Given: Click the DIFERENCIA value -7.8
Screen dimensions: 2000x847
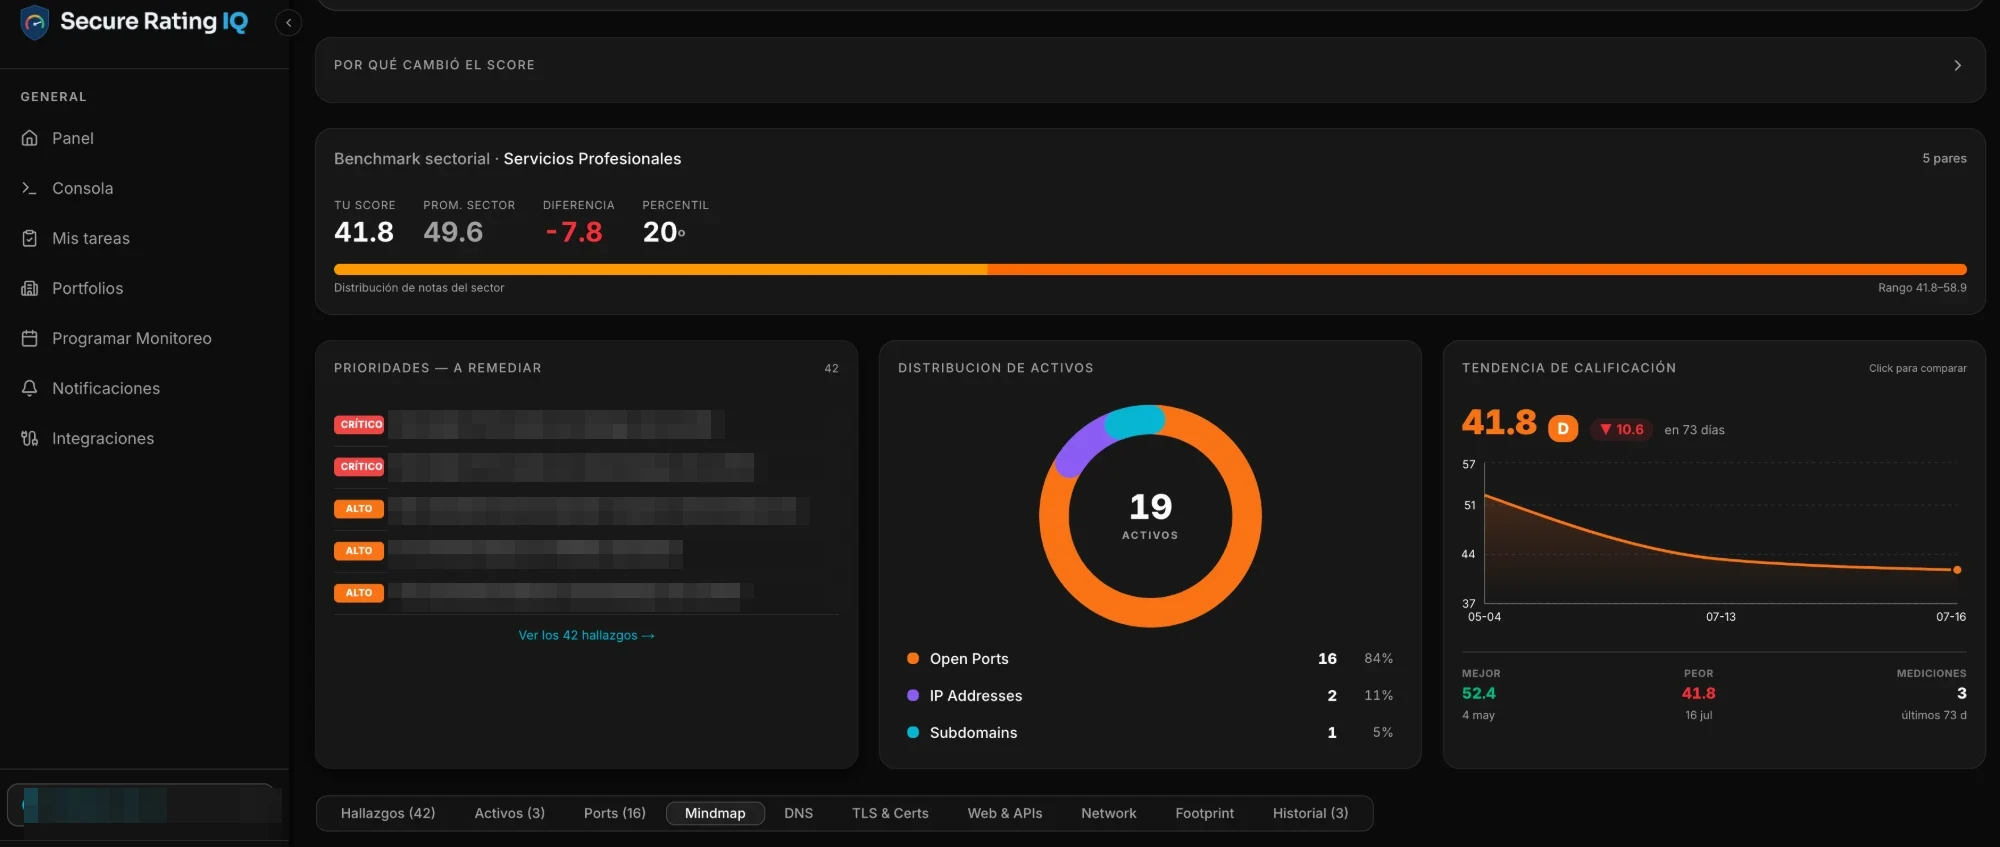Looking at the screenshot, I should pos(574,232).
